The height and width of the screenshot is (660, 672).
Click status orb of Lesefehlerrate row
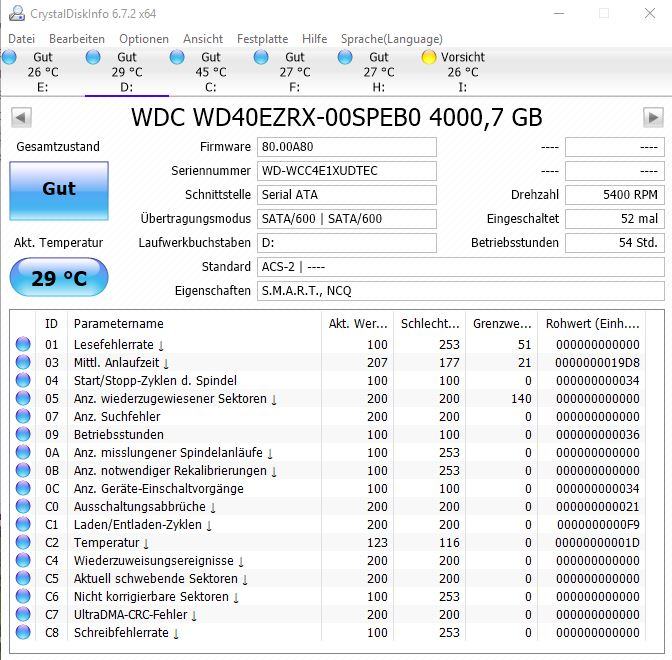click(23, 344)
